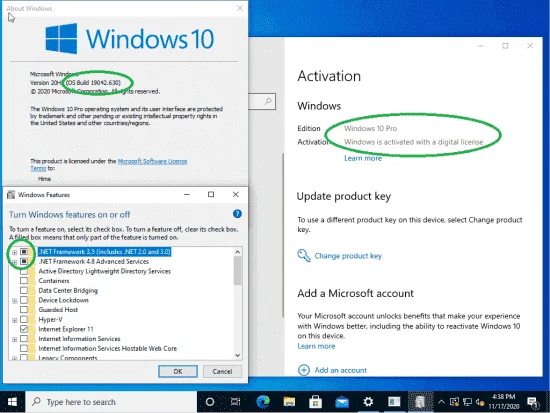Screen dimensions: 550x413
Task: Click the features list scrollbar thumb
Action: [x=238, y=271]
